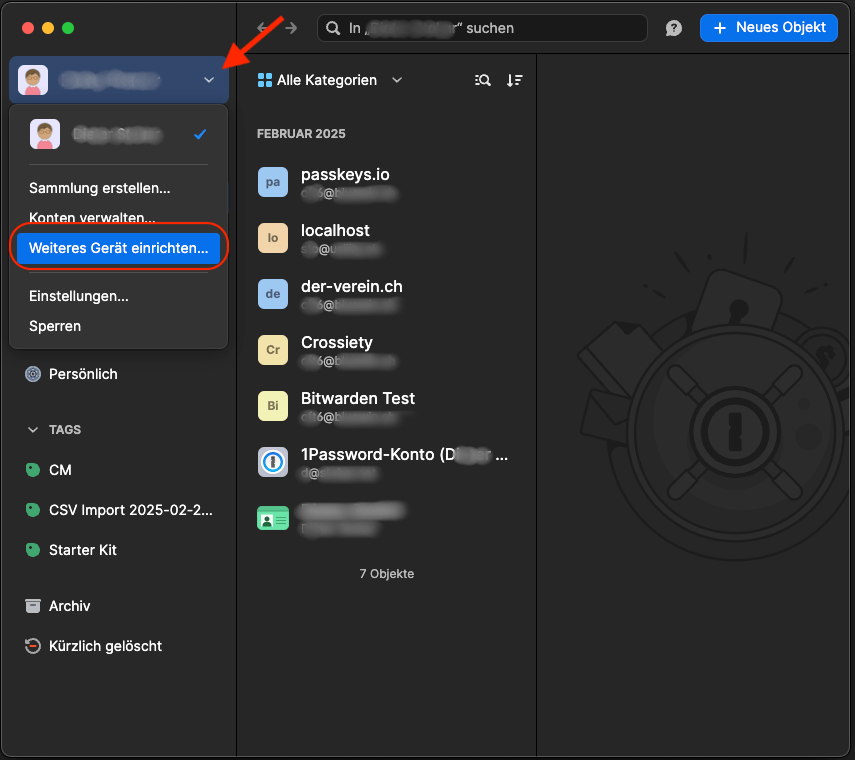855x760 pixels.
Task: Click the Bitwarden Test 'Bi' icon
Action: pyautogui.click(x=273, y=406)
